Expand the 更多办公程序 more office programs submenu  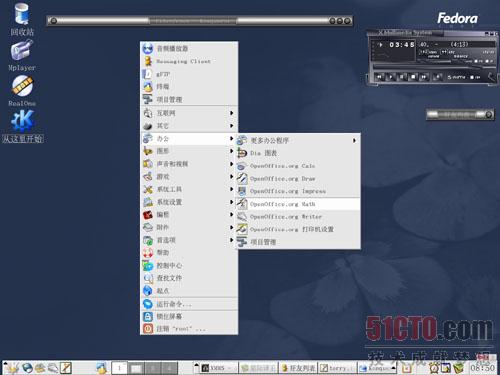(x=298, y=140)
